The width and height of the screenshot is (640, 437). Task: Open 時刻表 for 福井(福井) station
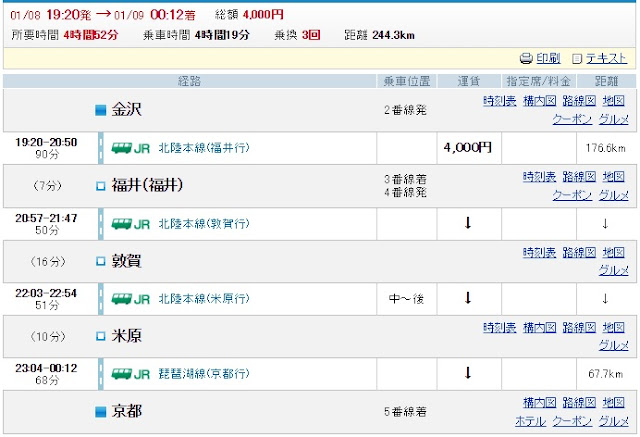point(539,177)
